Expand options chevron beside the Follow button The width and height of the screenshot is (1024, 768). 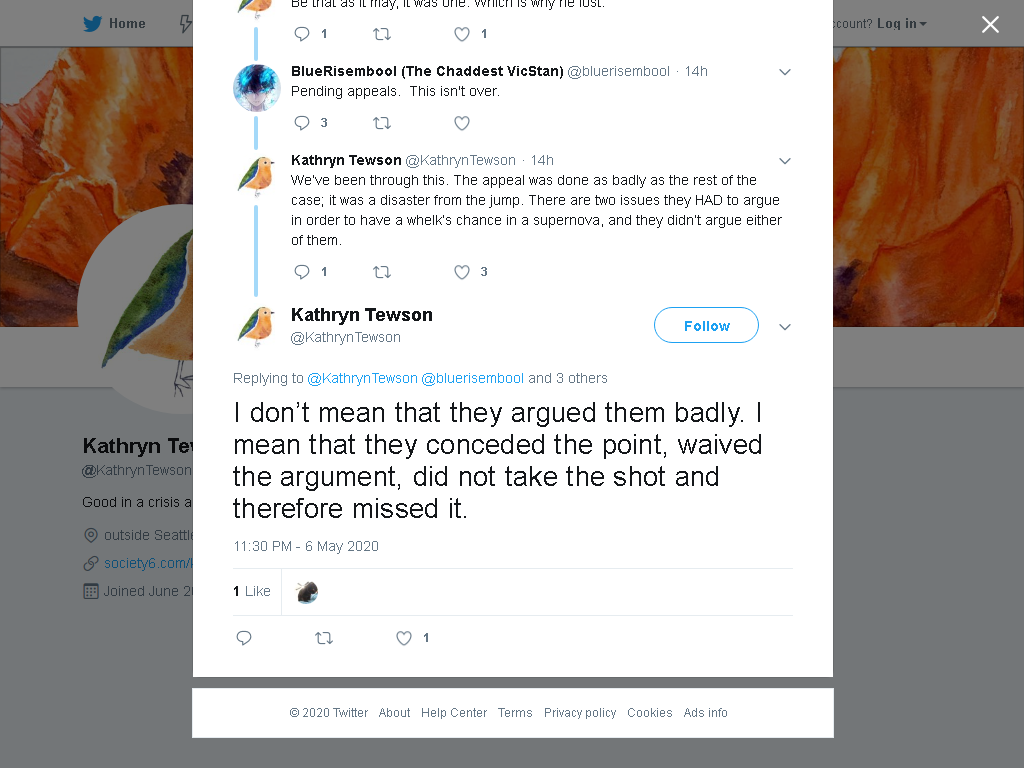785,327
